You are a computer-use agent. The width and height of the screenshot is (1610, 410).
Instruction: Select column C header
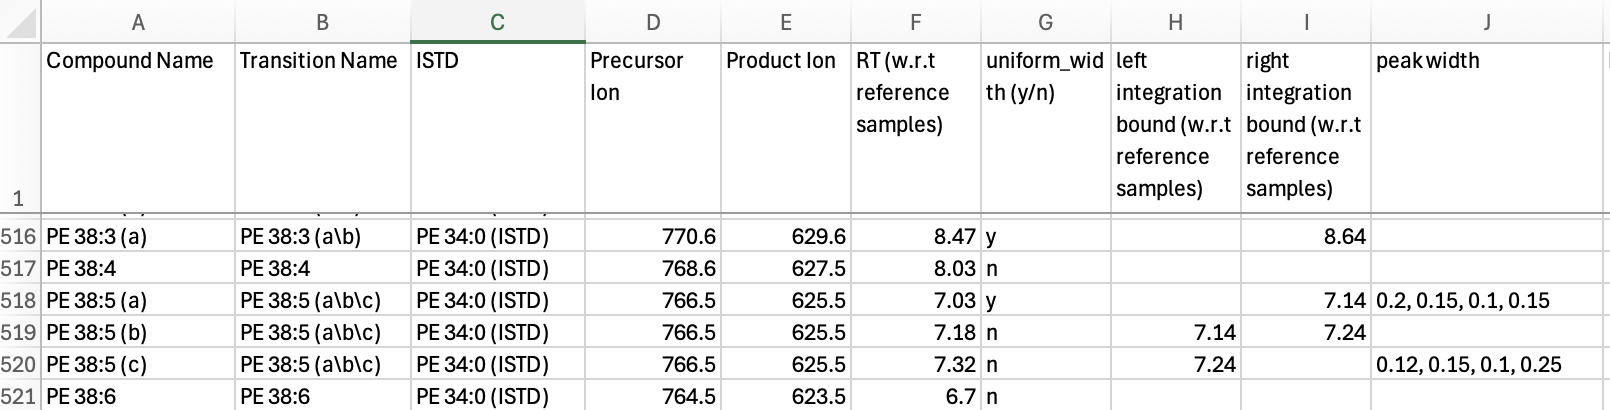click(497, 21)
